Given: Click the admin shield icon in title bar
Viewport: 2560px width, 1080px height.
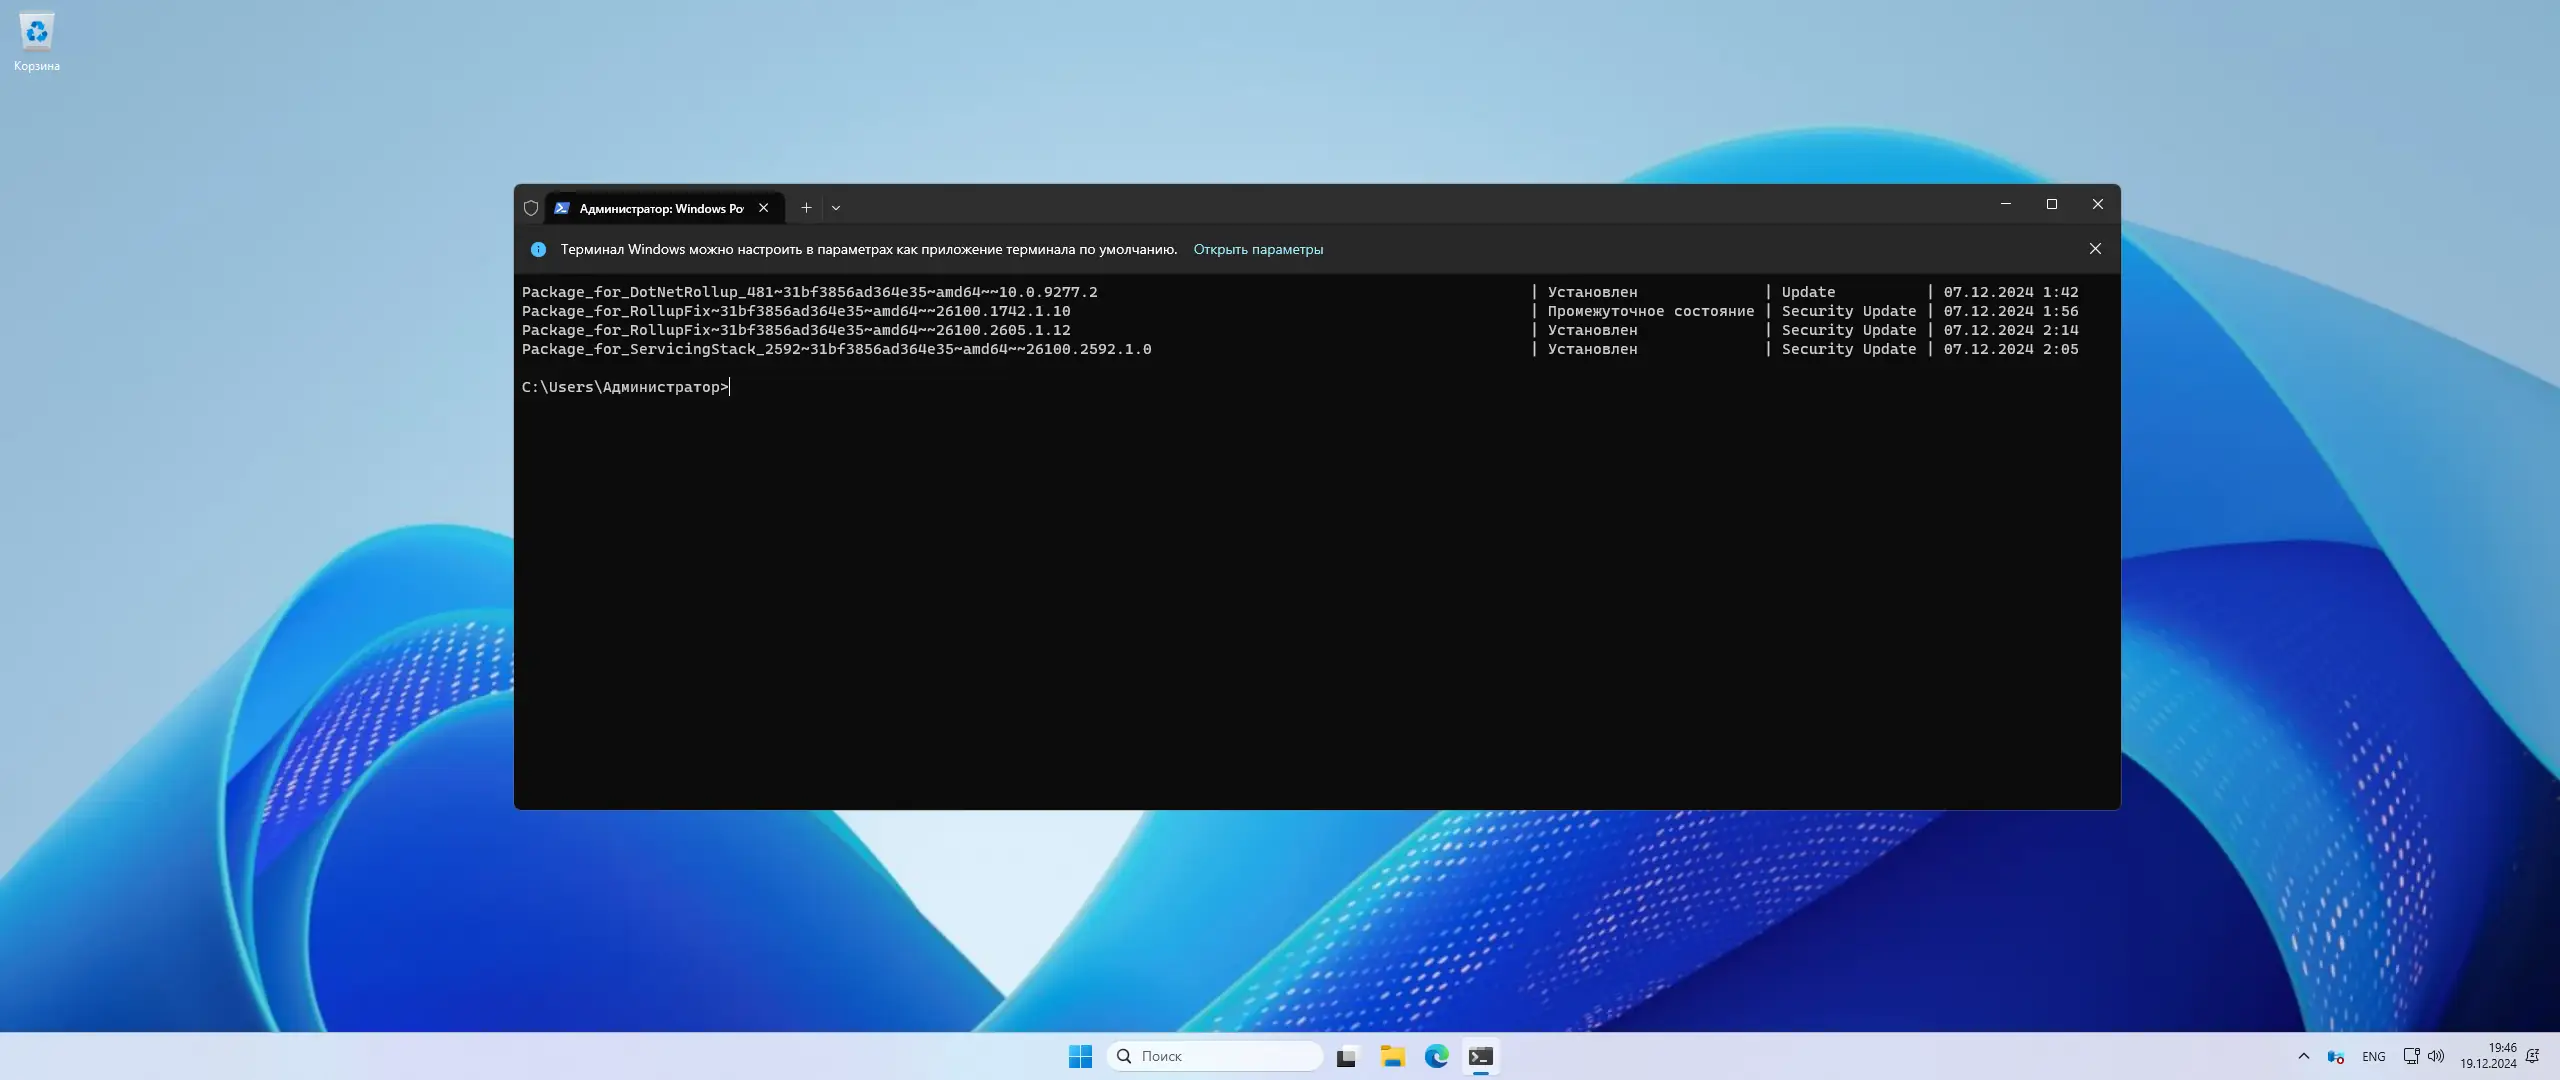Looking at the screenshot, I should [531, 208].
